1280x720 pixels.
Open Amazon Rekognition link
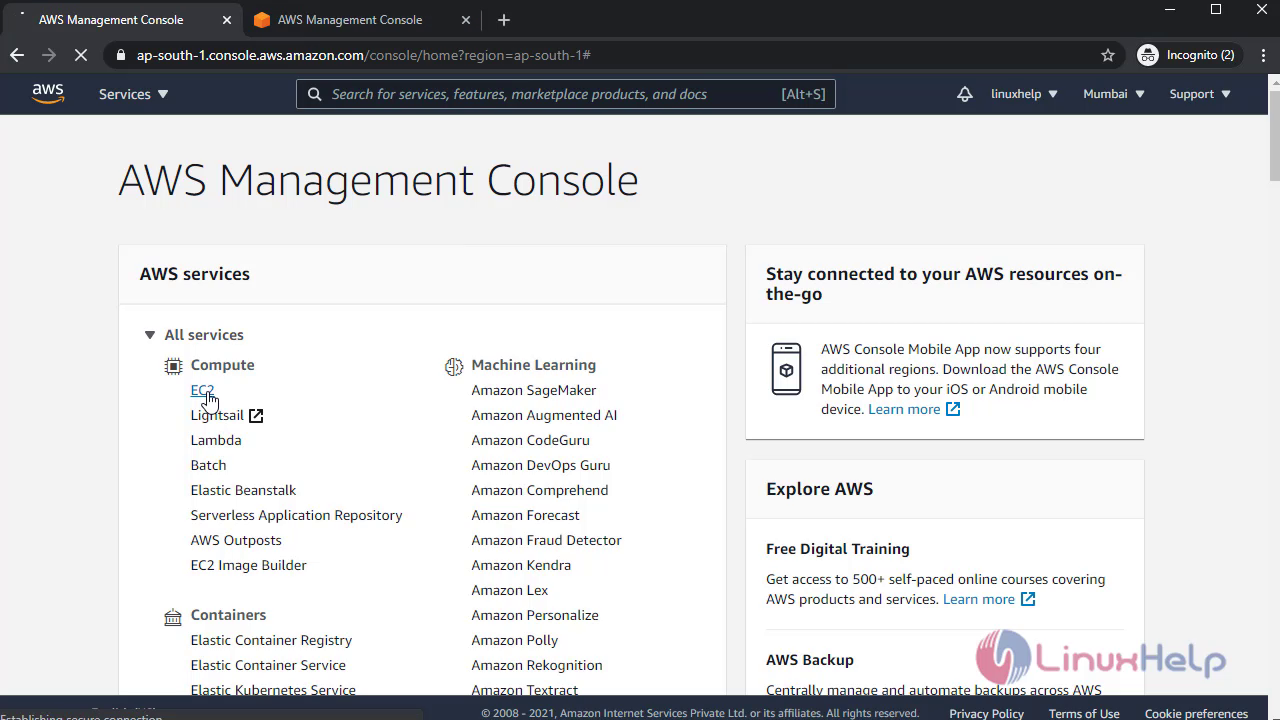tap(536, 665)
